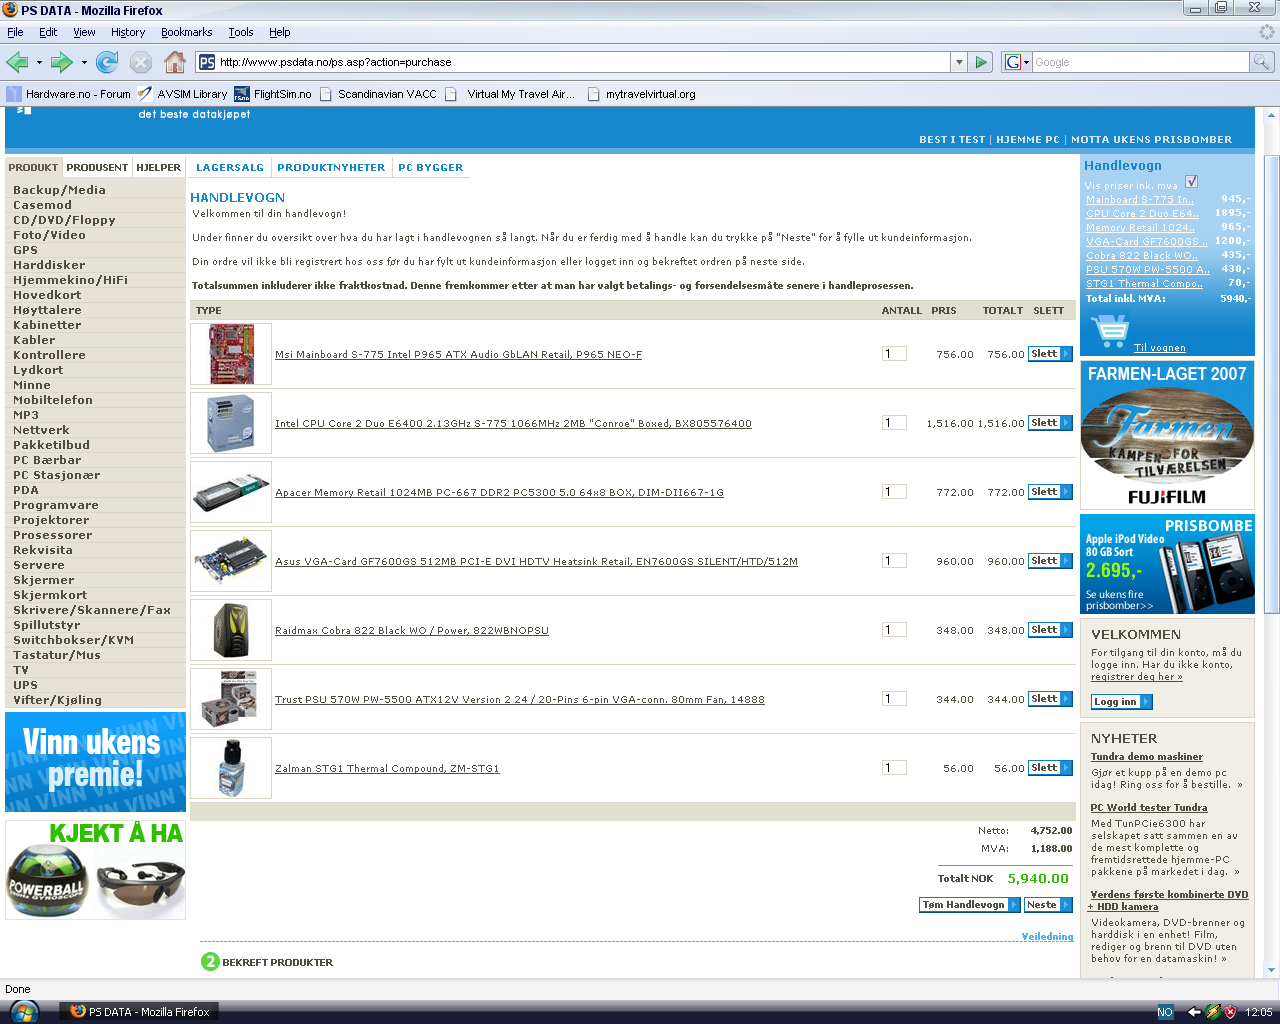1280x1024 pixels.
Task: Open the Bookmarks menu
Action: 187,32
